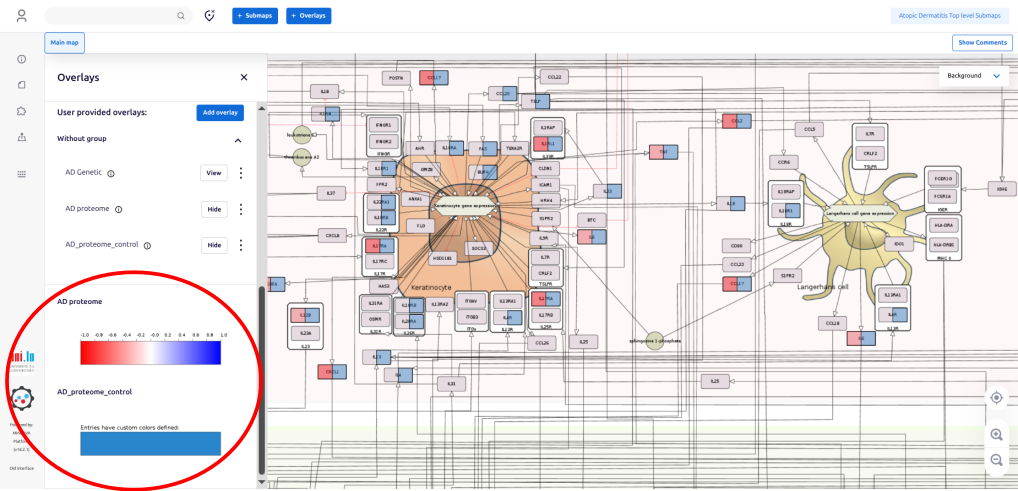The width and height of the screenshot is (1018, 491).
Task: View the AD Genetic overlay
Action: [x=214, y=173]
